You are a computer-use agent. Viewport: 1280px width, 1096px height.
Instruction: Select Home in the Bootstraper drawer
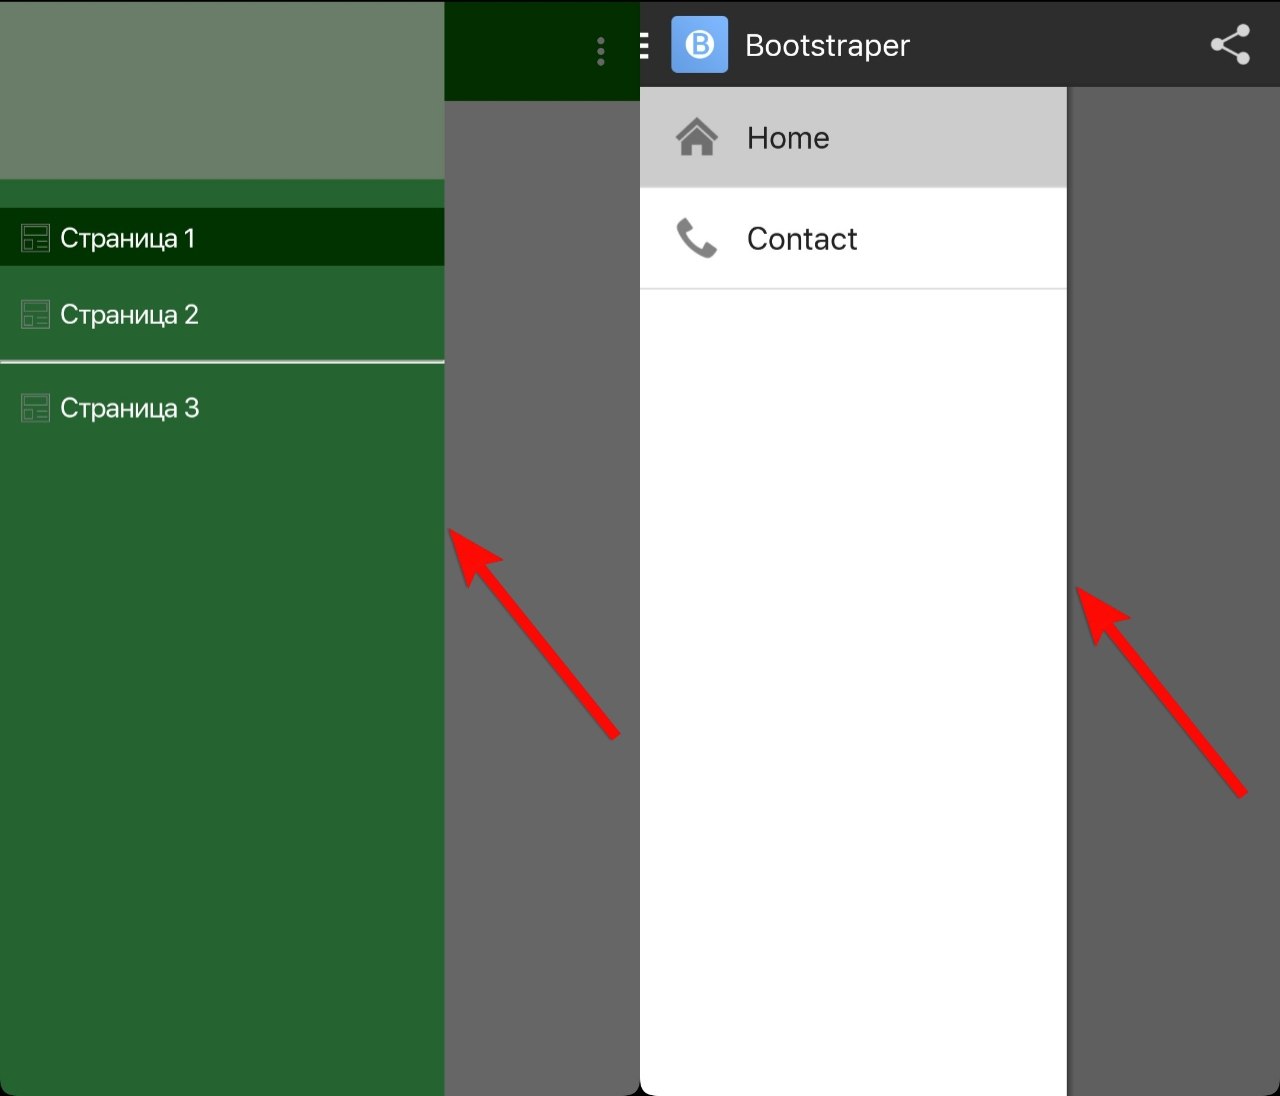[x=853, y=137]
